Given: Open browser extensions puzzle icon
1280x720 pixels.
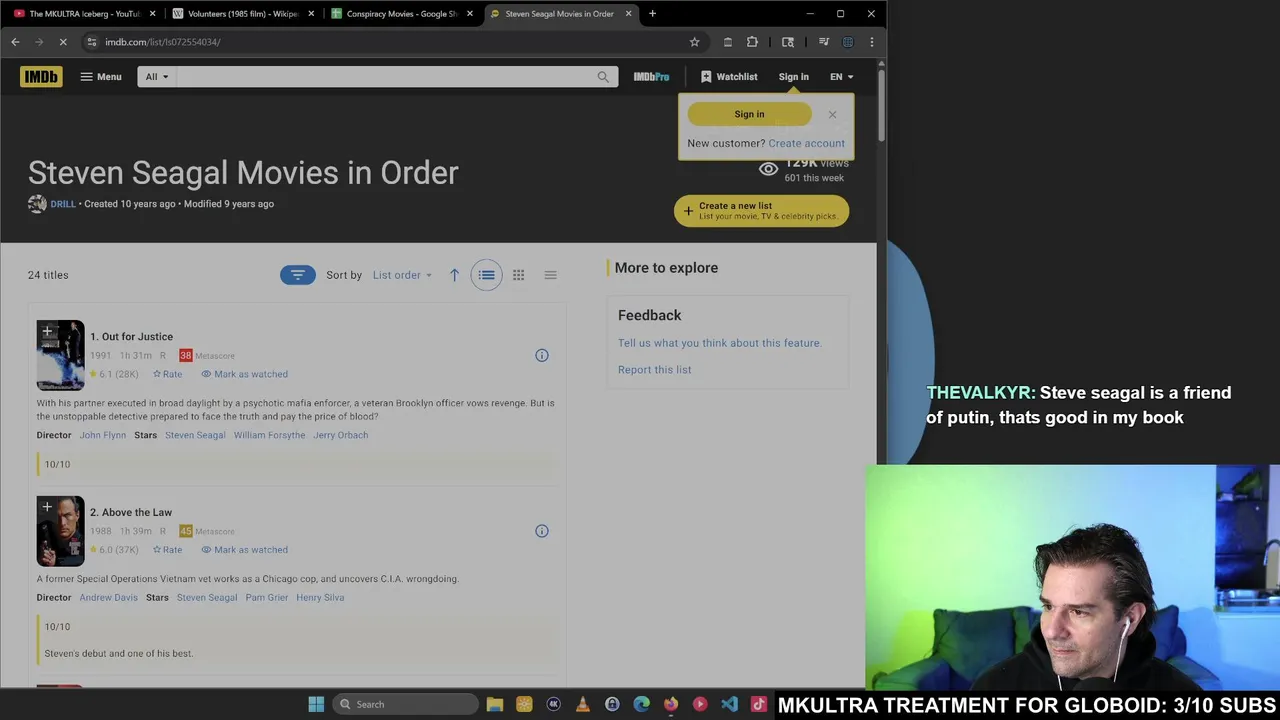Looking at the screenshot, I should tap(752, 42).
